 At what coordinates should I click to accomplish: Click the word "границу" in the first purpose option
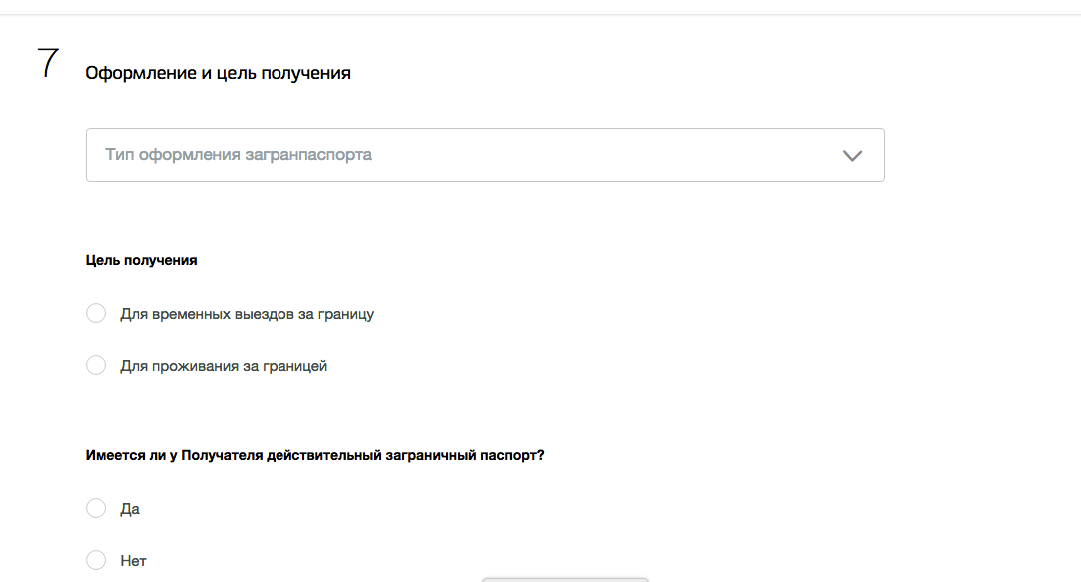pyautogui.click(x=346, y=314)
